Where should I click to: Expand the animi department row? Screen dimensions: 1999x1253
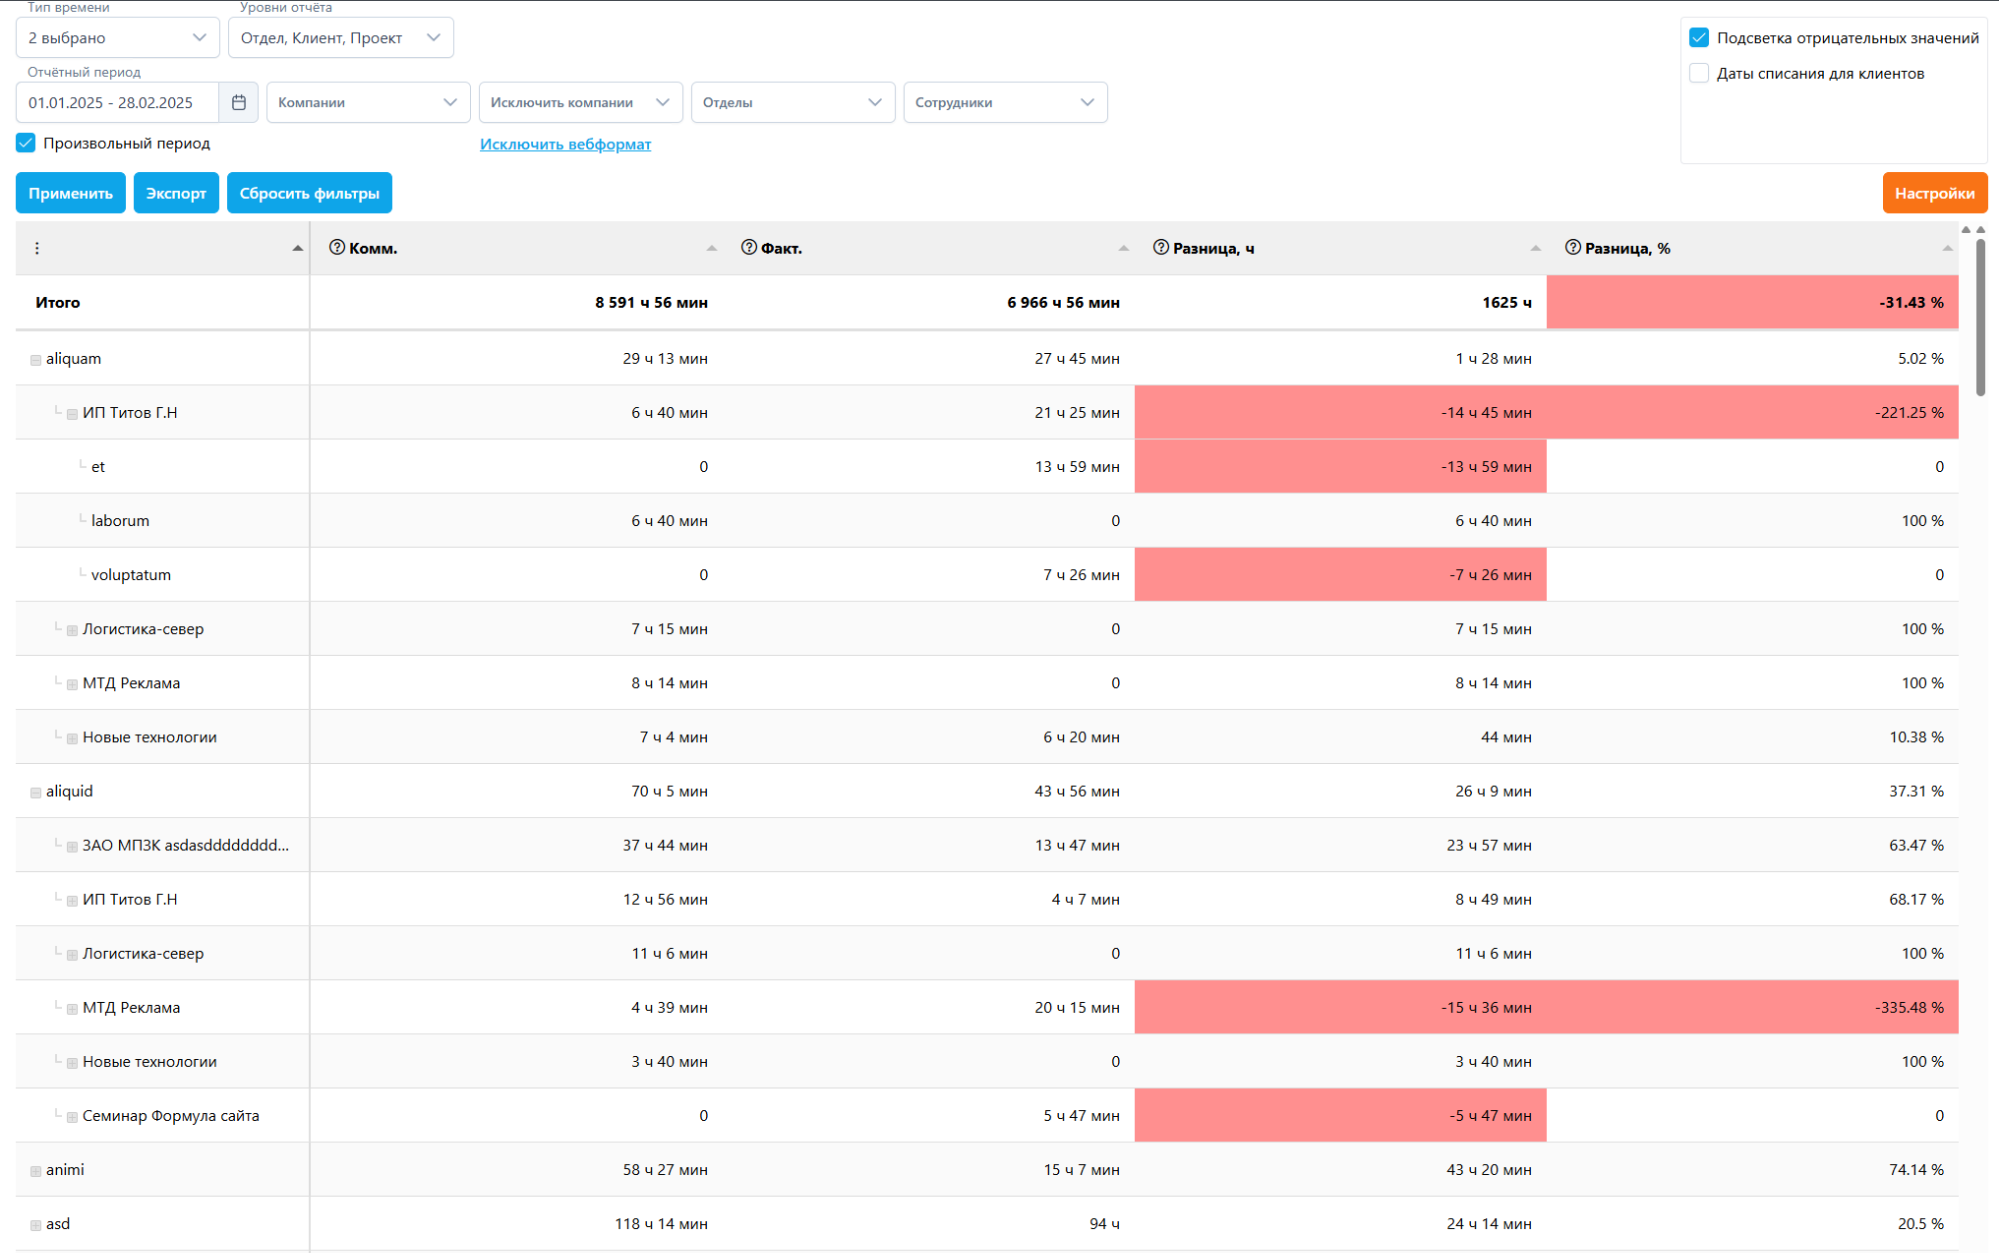36,1171
